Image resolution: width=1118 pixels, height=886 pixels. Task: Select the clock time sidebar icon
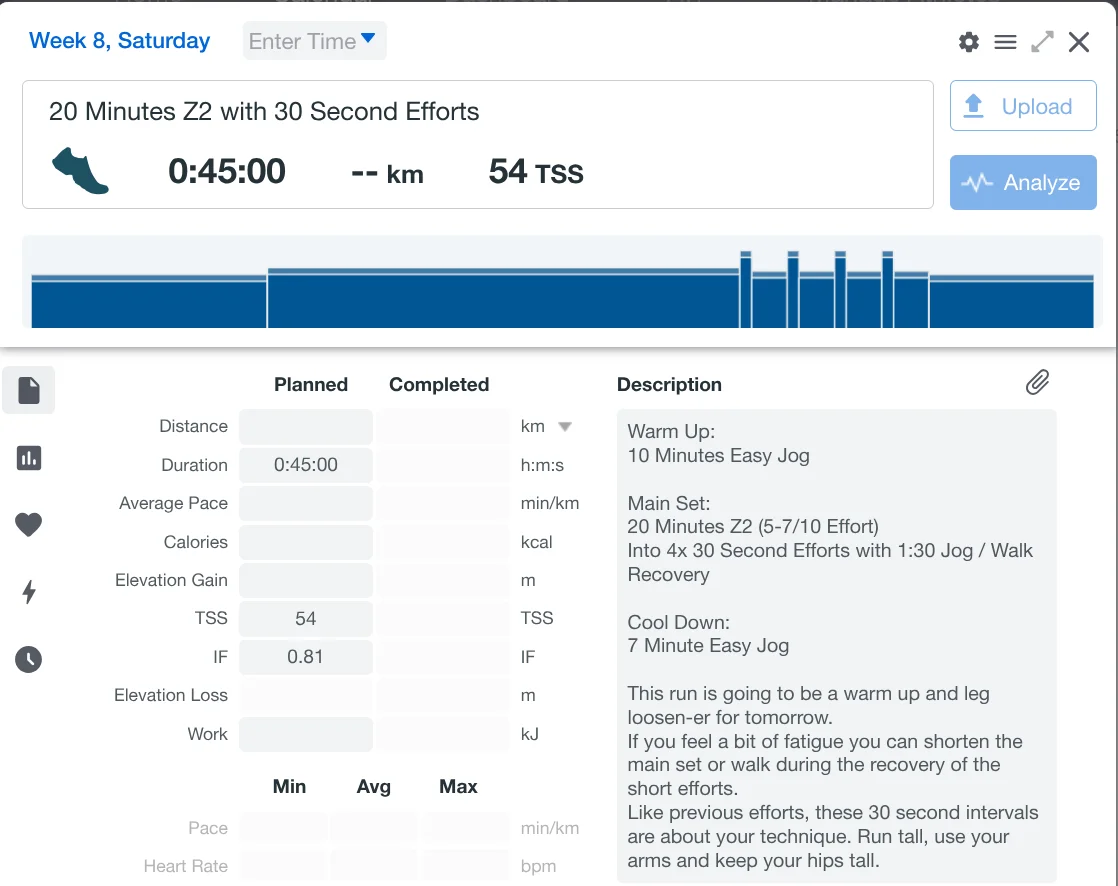(29, 659)
